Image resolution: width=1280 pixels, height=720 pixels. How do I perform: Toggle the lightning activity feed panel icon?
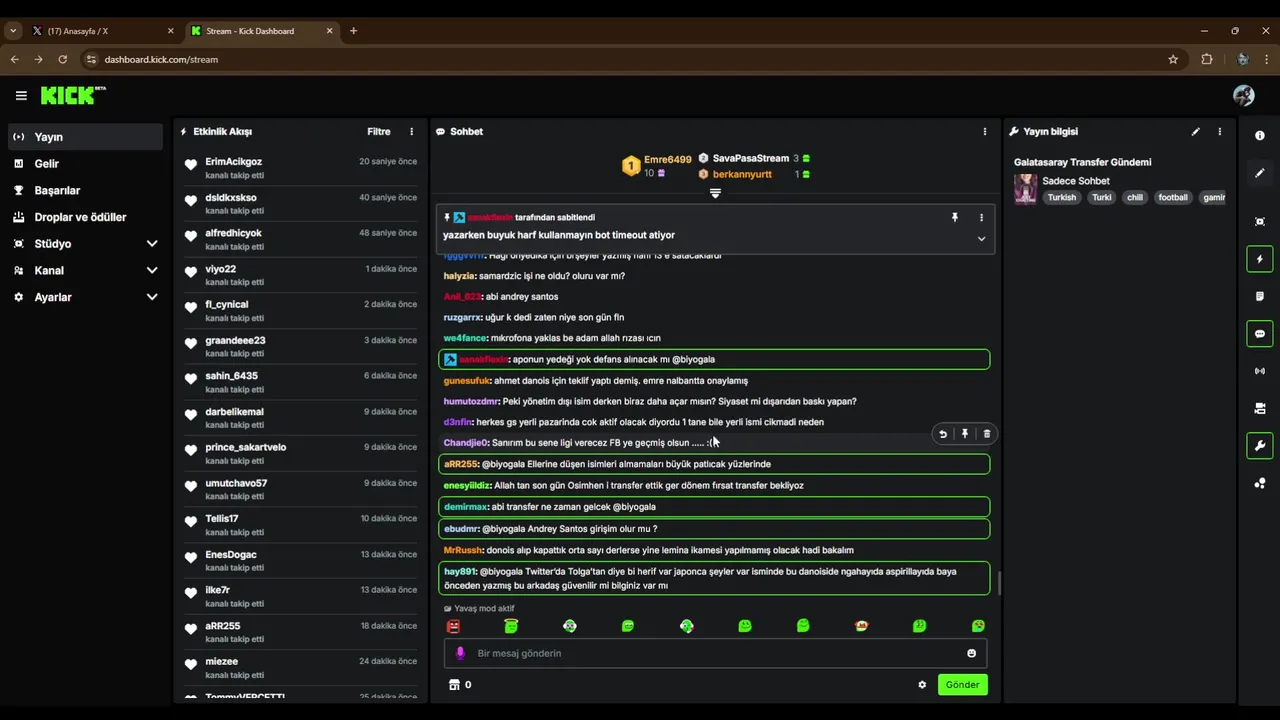pyautogui.click(x=1260, y=259)
